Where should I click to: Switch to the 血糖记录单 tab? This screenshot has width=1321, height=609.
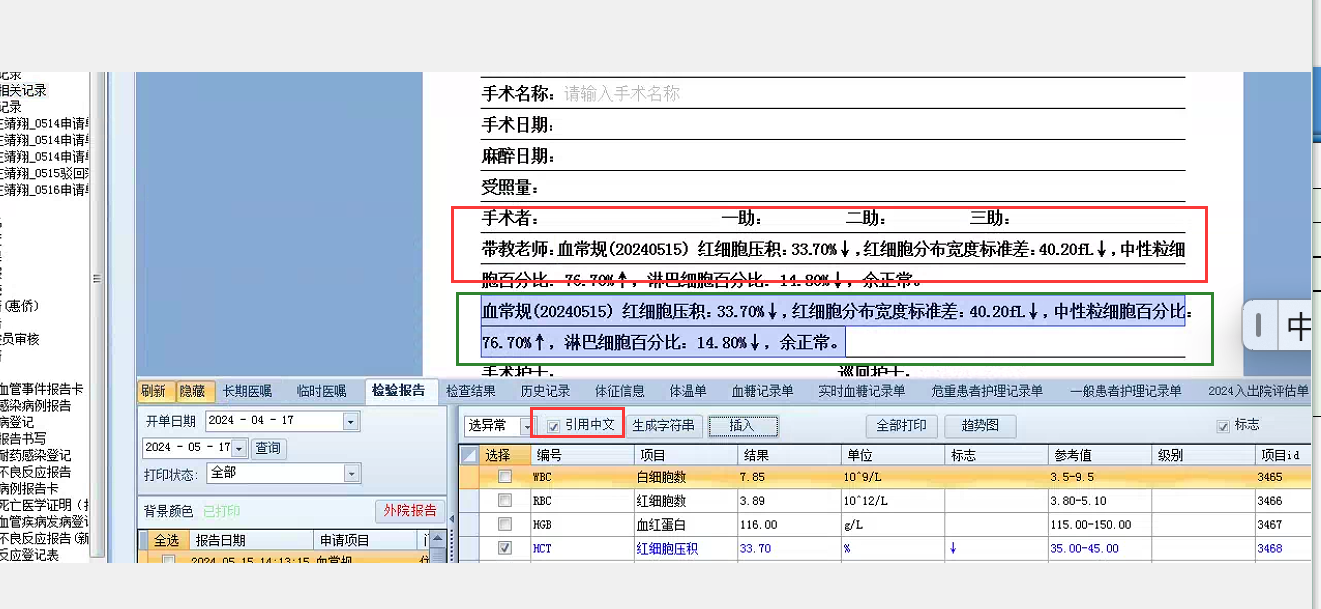762,391
